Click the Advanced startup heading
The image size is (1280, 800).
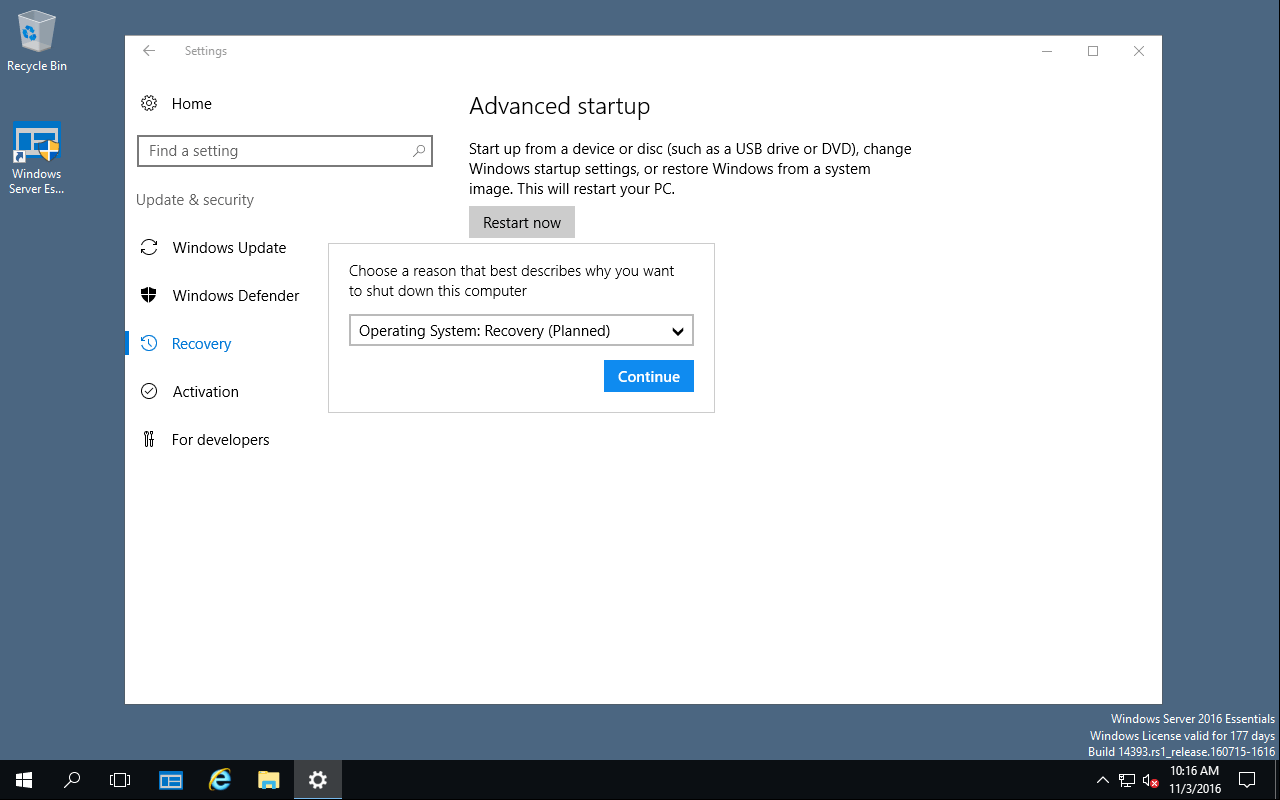click(x=559, y=106)
